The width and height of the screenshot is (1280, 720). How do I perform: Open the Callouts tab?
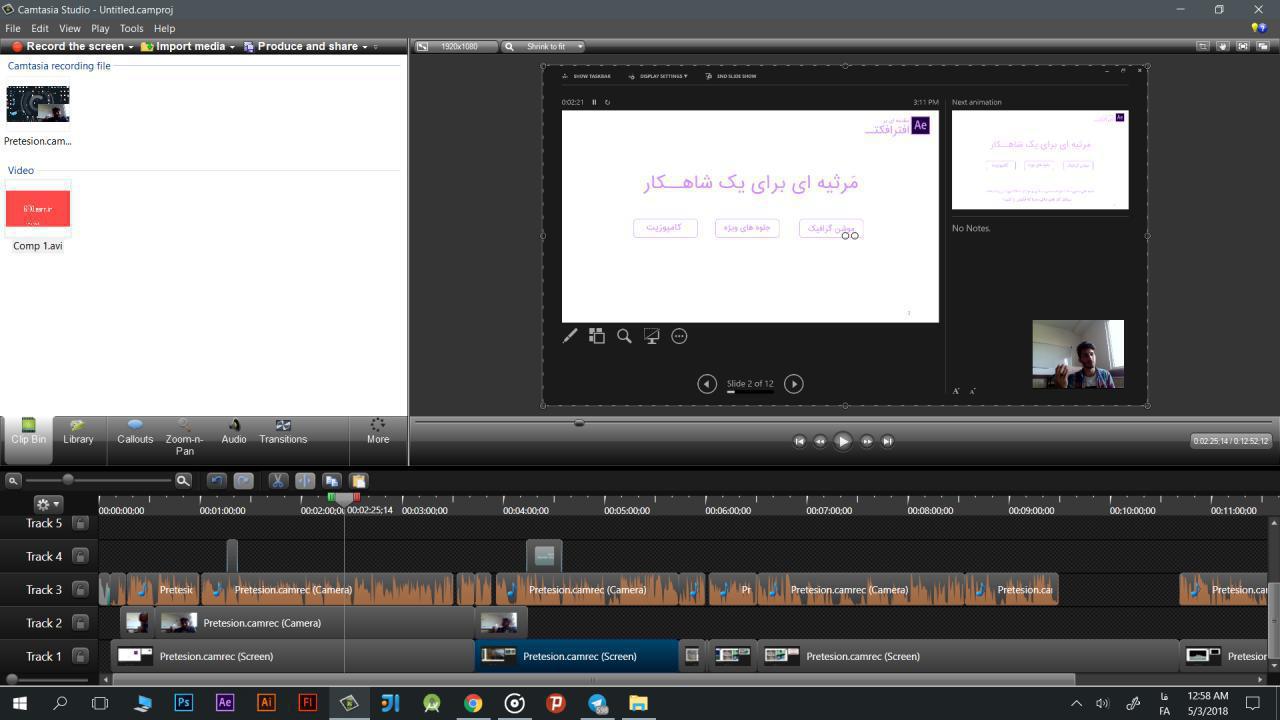pyautogui.click(x=135, y=432)
